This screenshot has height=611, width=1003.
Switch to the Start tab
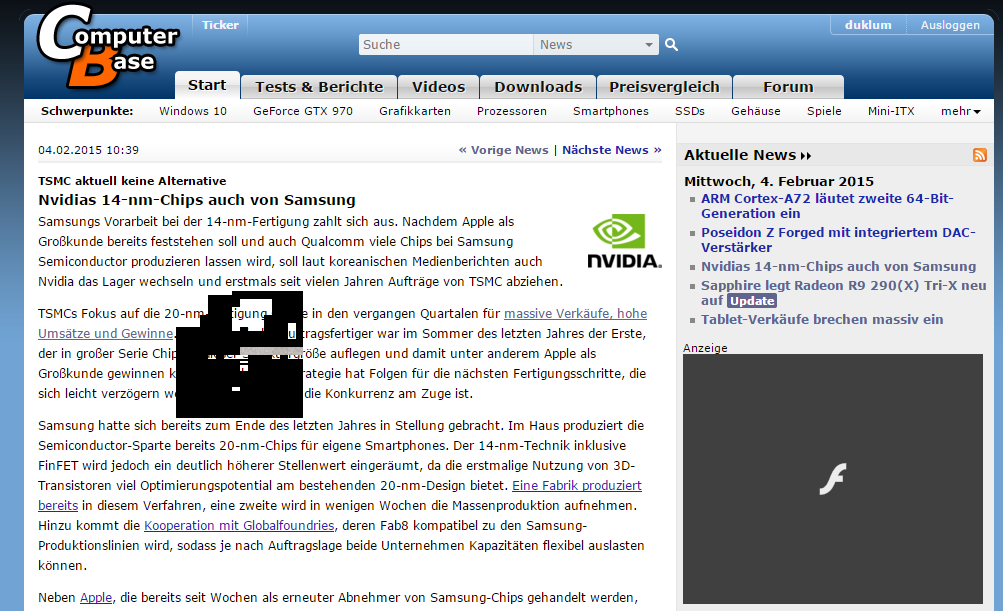point(207,85)
